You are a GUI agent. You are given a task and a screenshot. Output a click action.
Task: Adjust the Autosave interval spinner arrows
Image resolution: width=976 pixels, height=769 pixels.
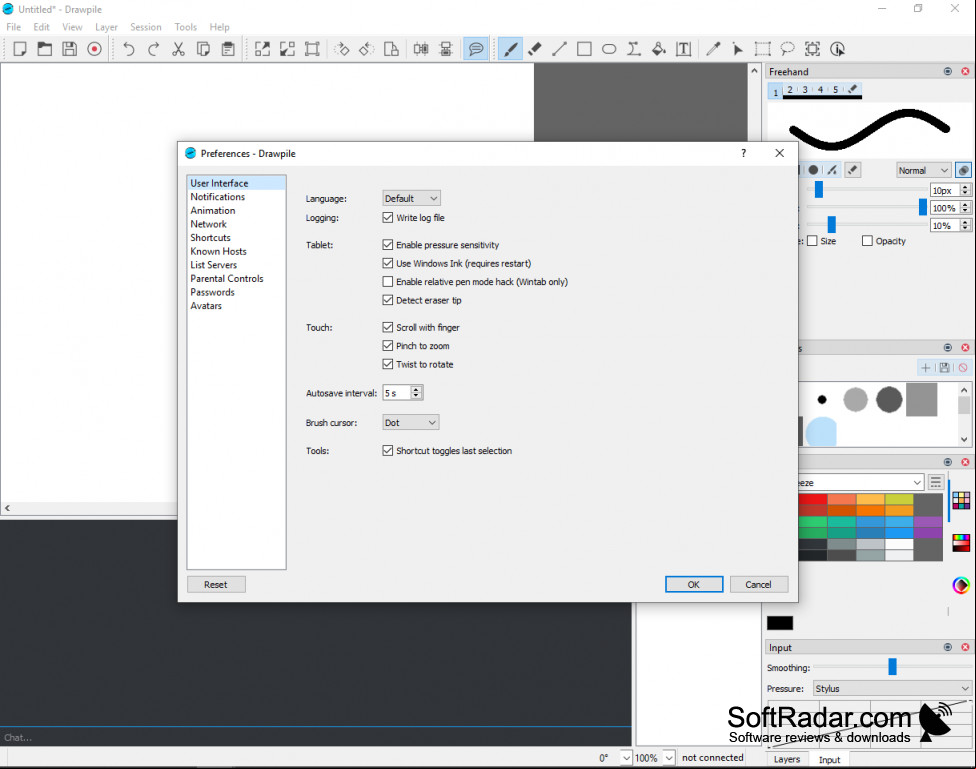click(x=416, y=392)
